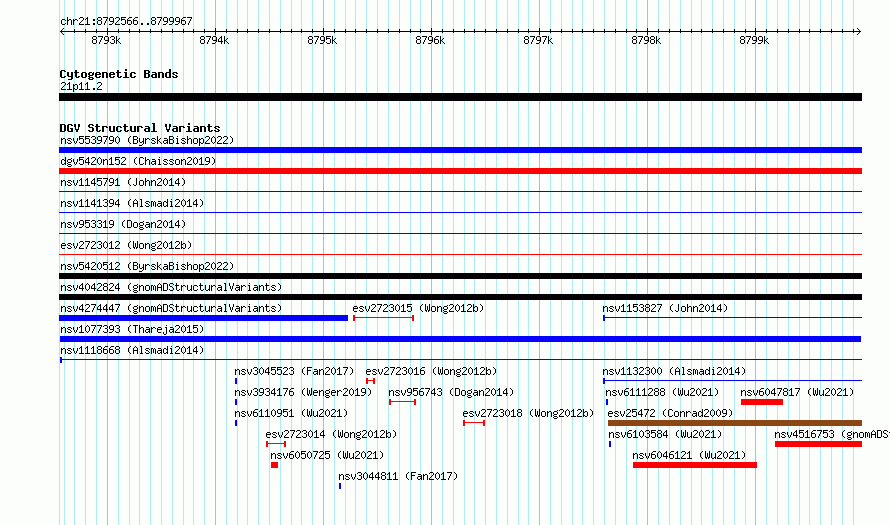The image size is (890, 525).
Task: Click the 21p11.2 cytogenetic band bar
Action: point(460,97)
